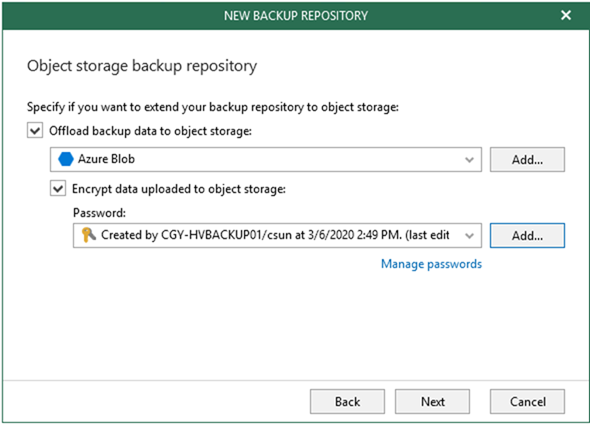Click the 'Object storage backup repository' heading
Viewport: 590px width, 424px height.
coord(142,66)
